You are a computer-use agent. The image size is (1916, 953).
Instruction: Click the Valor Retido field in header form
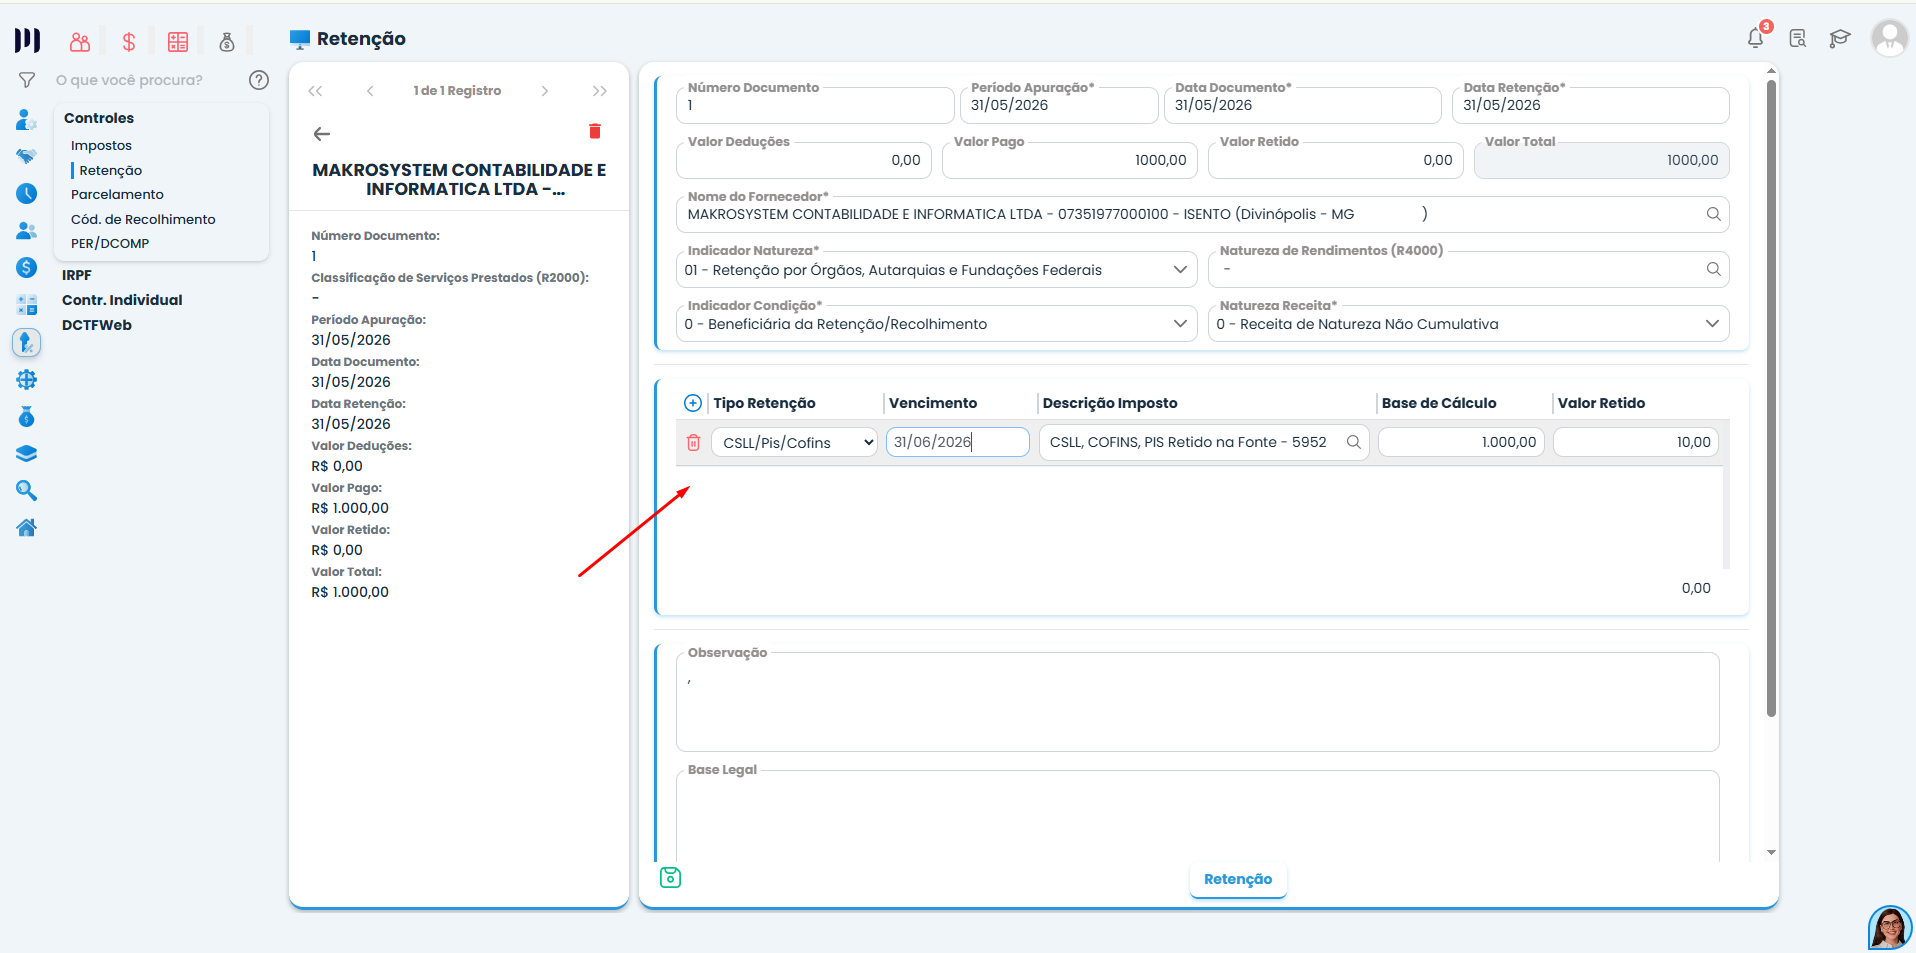[1336, 160]
